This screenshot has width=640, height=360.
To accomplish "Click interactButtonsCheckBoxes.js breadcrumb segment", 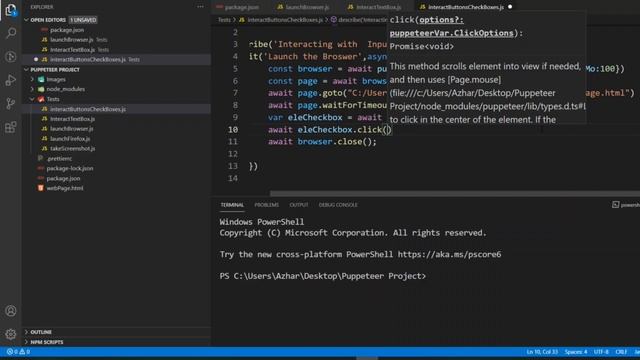I will (x=285, y=20).
